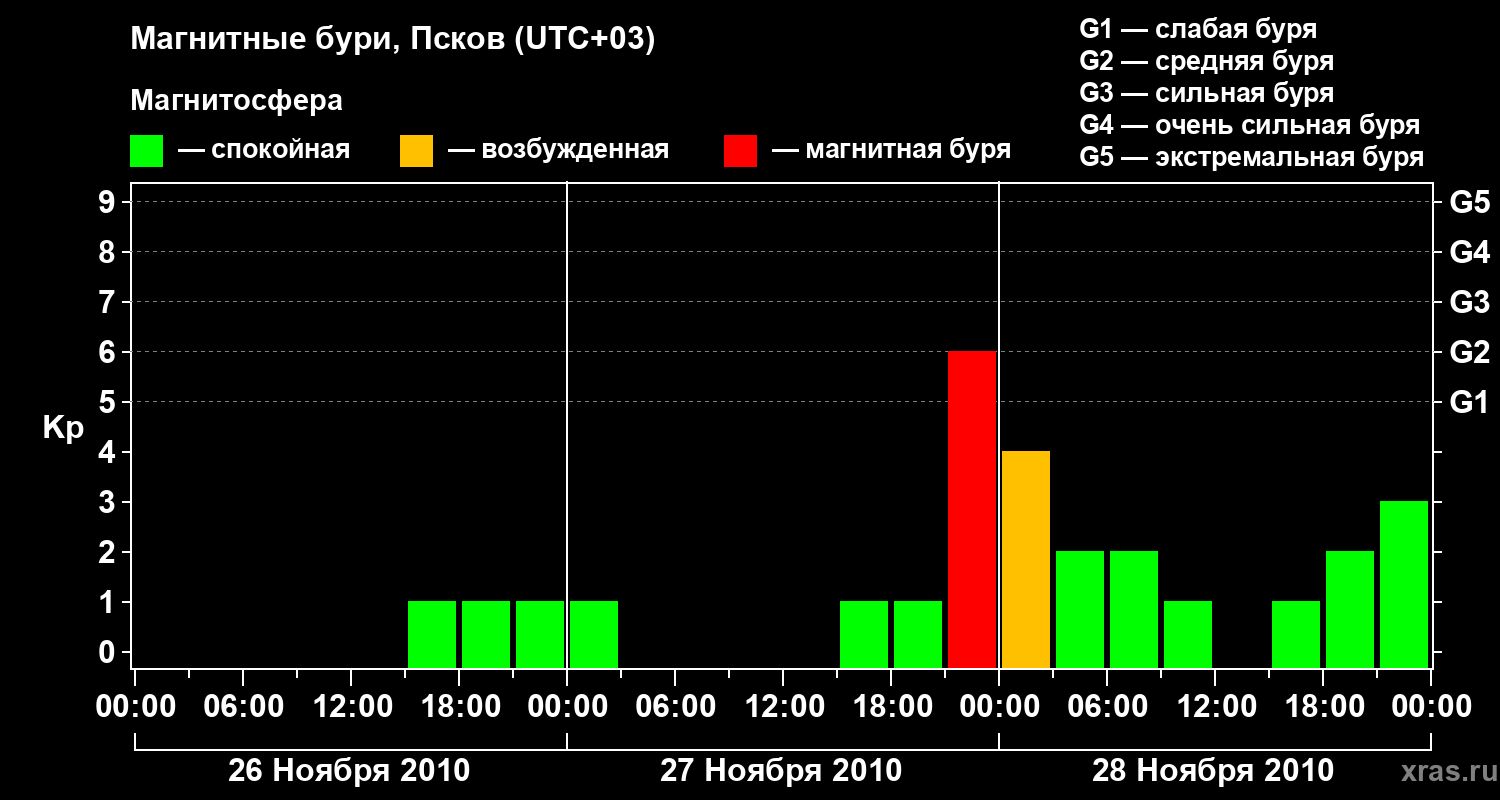Click the G3 tick label beside the Kp 7 gridline
The width and height of the screenshot is (1500, 800).
pyautogui.click(x=1470, y=302)
